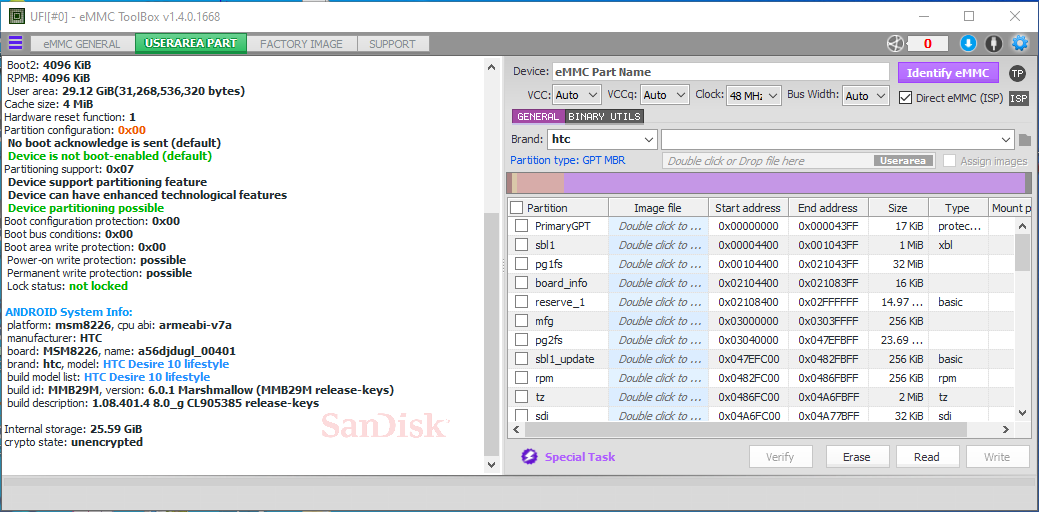
Task: Click the network globe icon
Action: click(x=895, y=44)
